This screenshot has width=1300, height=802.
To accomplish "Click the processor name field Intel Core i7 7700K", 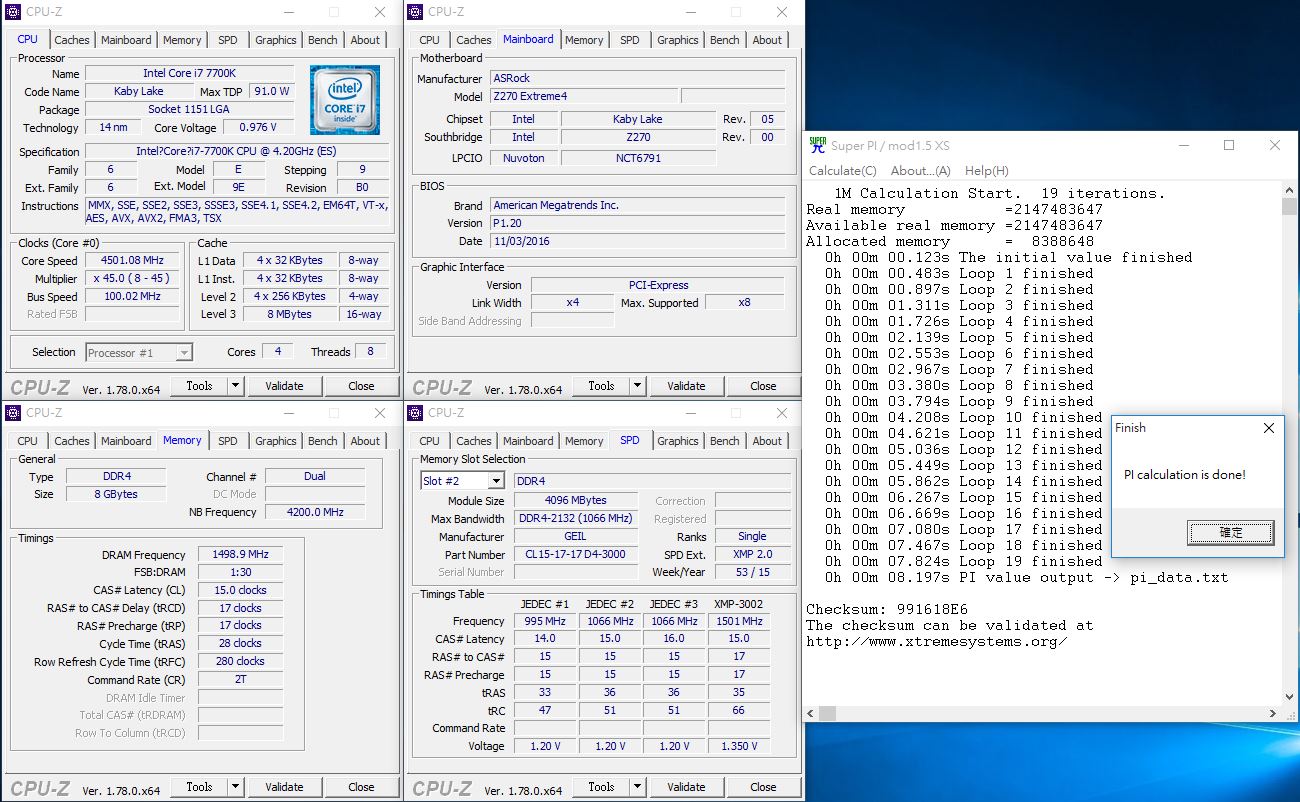I will pyautogui.click(x=190, y=73).
